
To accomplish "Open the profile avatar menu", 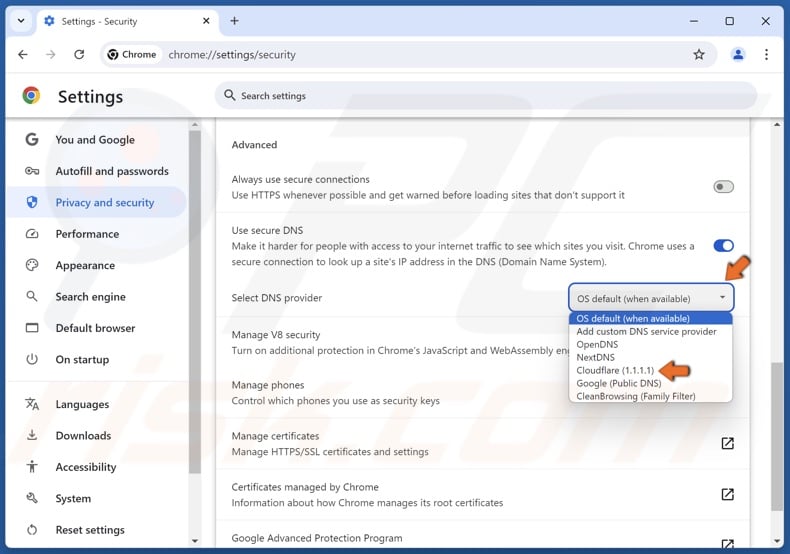I will click(x=738, y=54).
